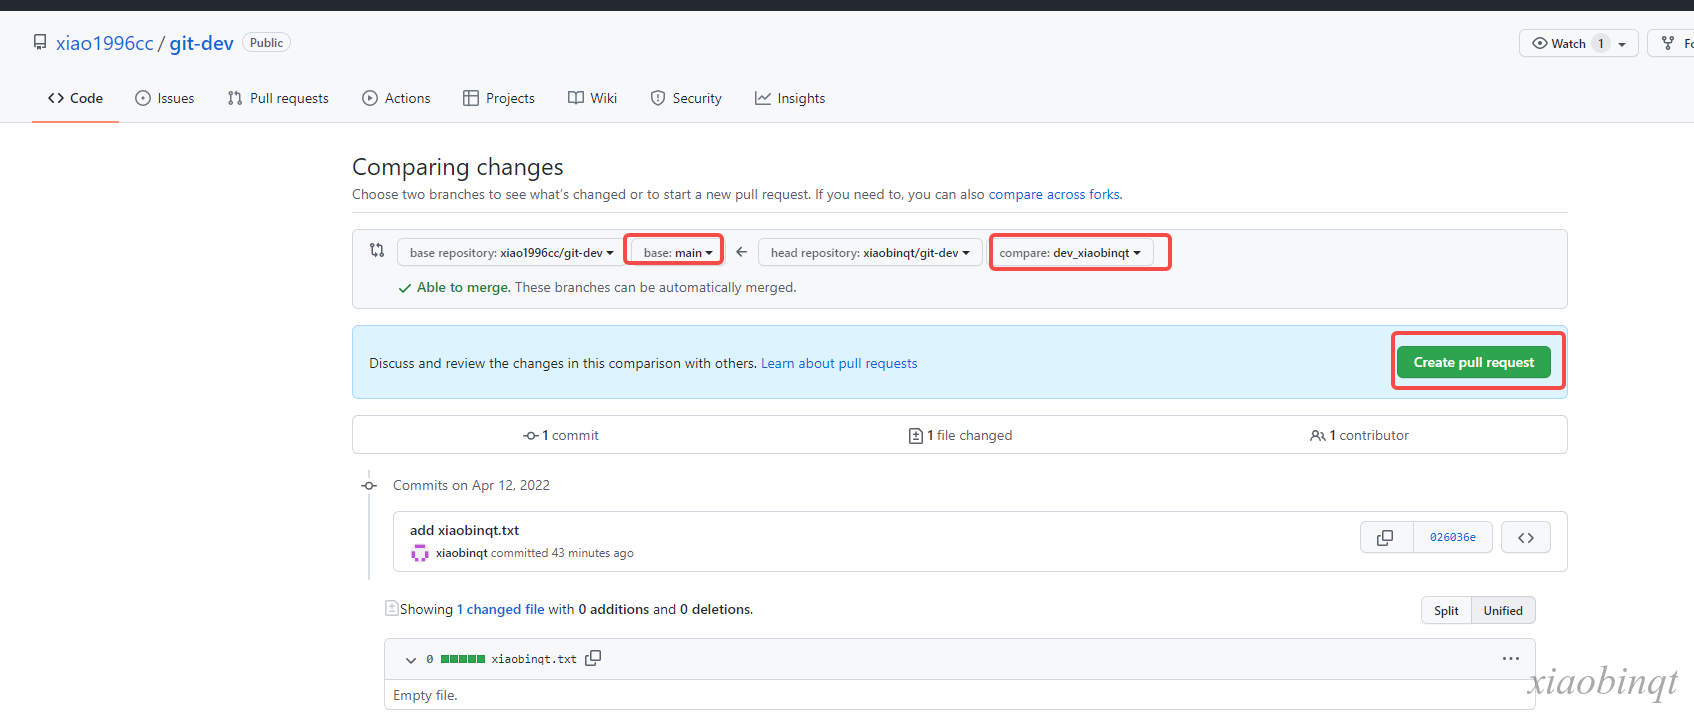This screenshot has width=1694, height=725.
Task: Click the watcher count badge 1
Action: 1601,43
